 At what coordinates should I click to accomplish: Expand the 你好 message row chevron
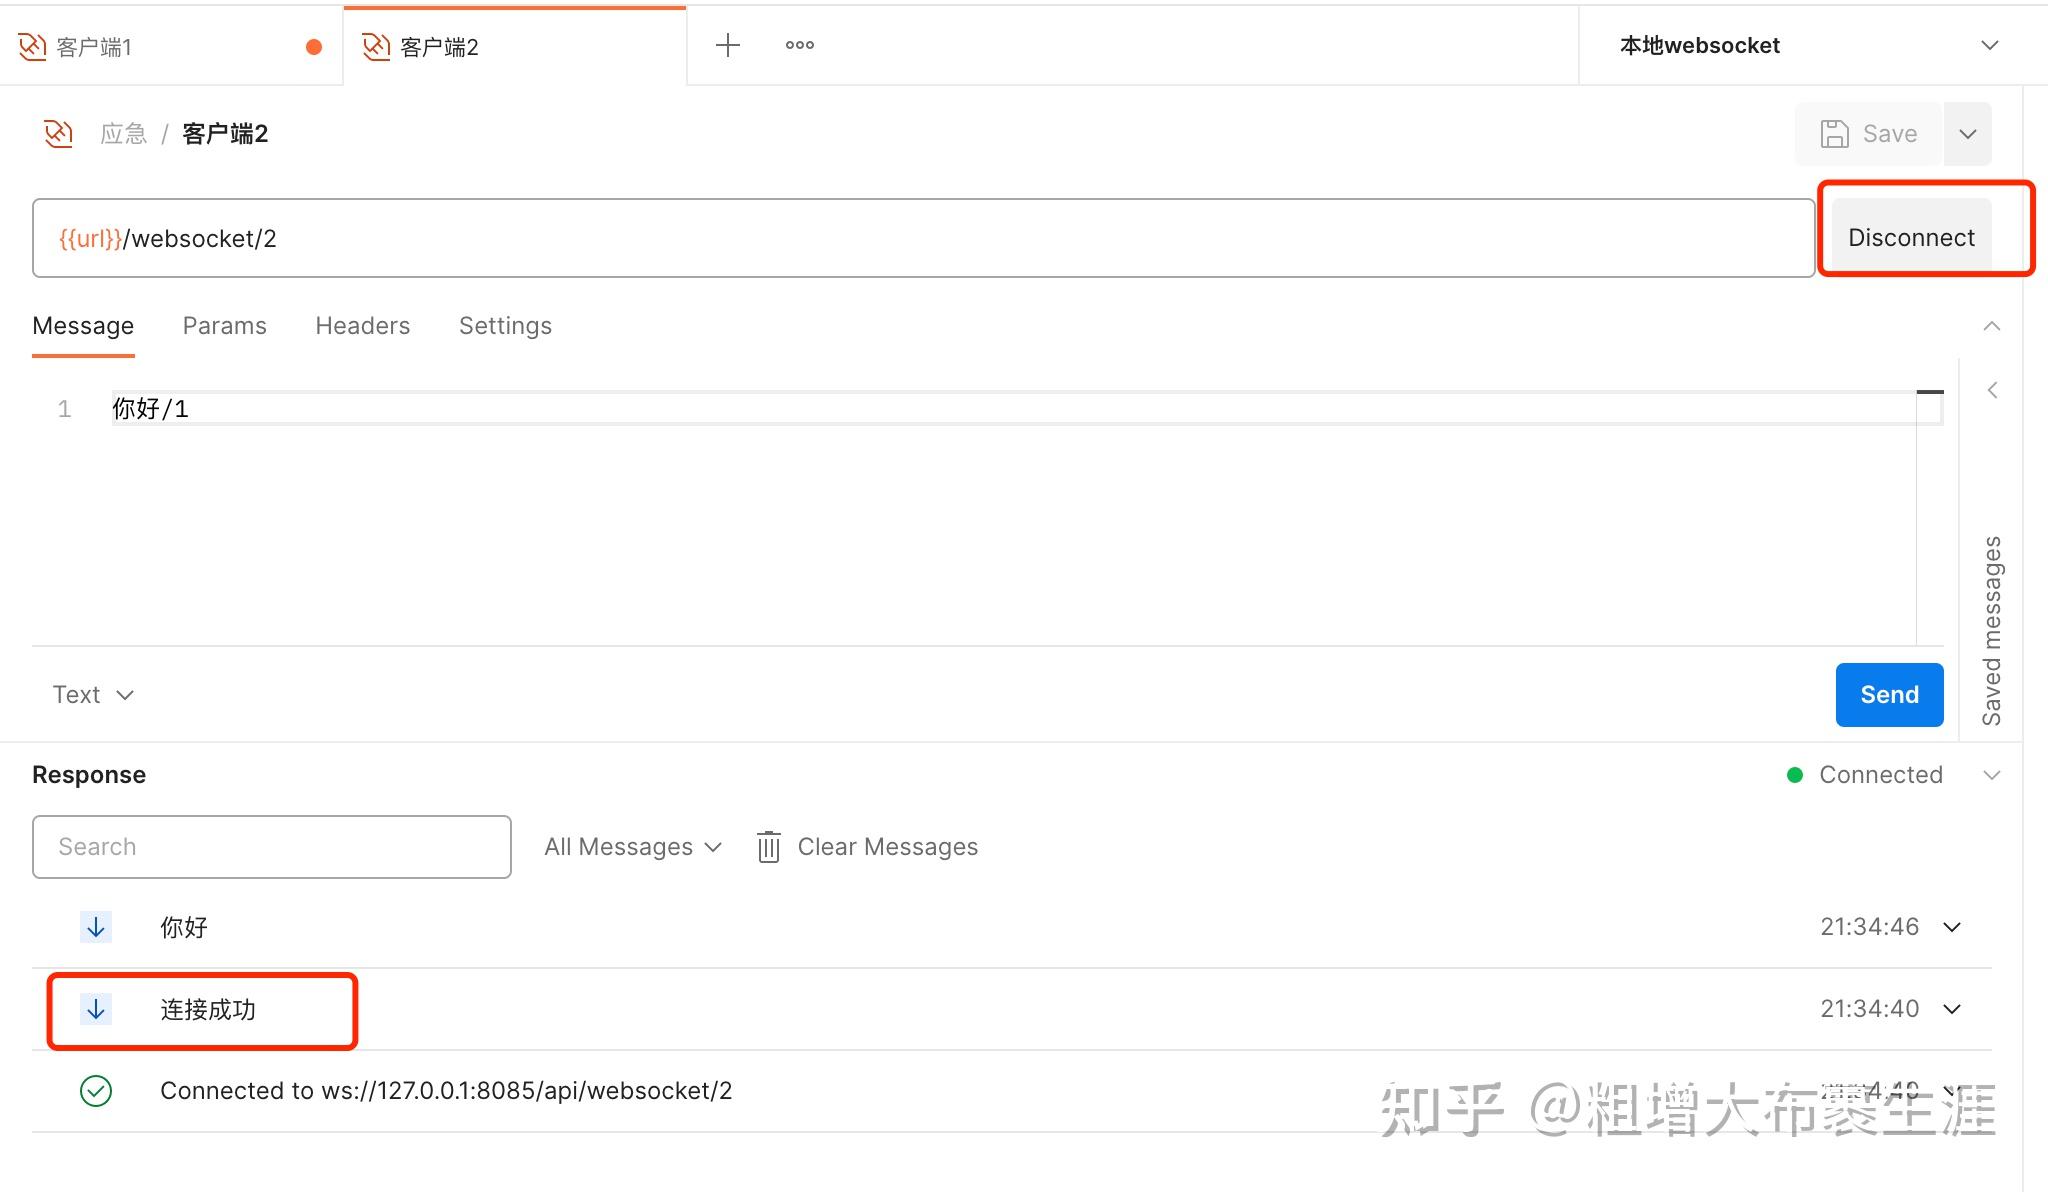1951,927
